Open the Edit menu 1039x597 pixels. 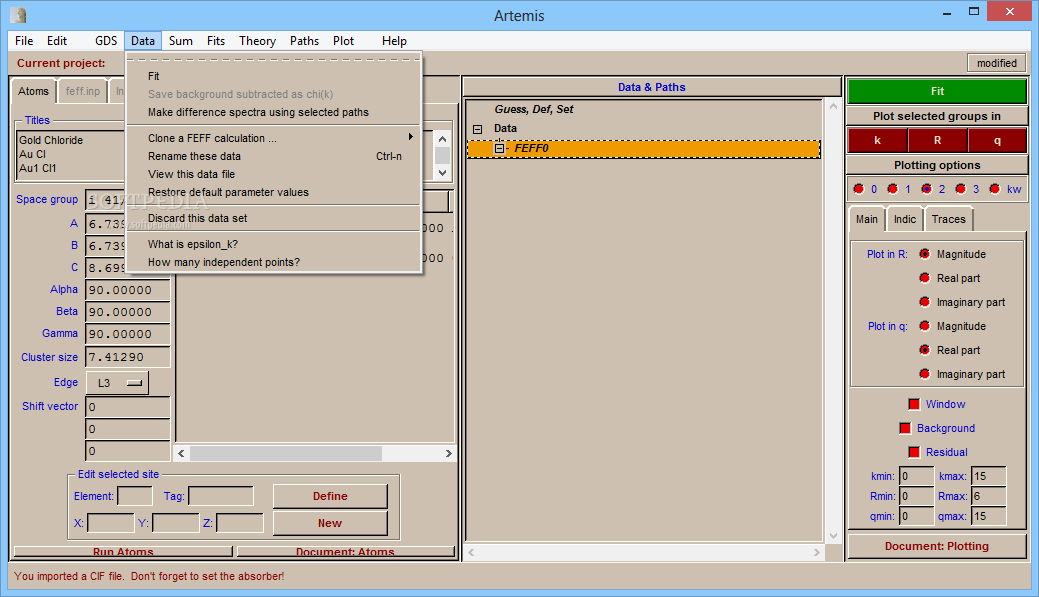(57, 40)
